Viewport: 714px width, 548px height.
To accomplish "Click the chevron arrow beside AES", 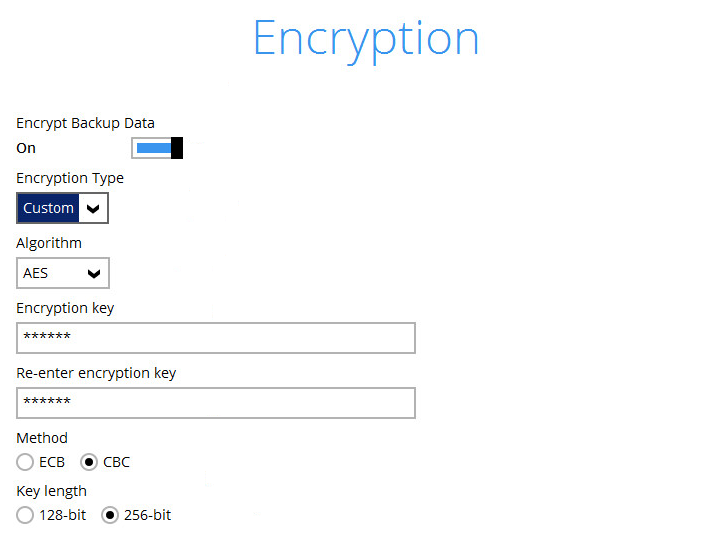I will [94, 273].
